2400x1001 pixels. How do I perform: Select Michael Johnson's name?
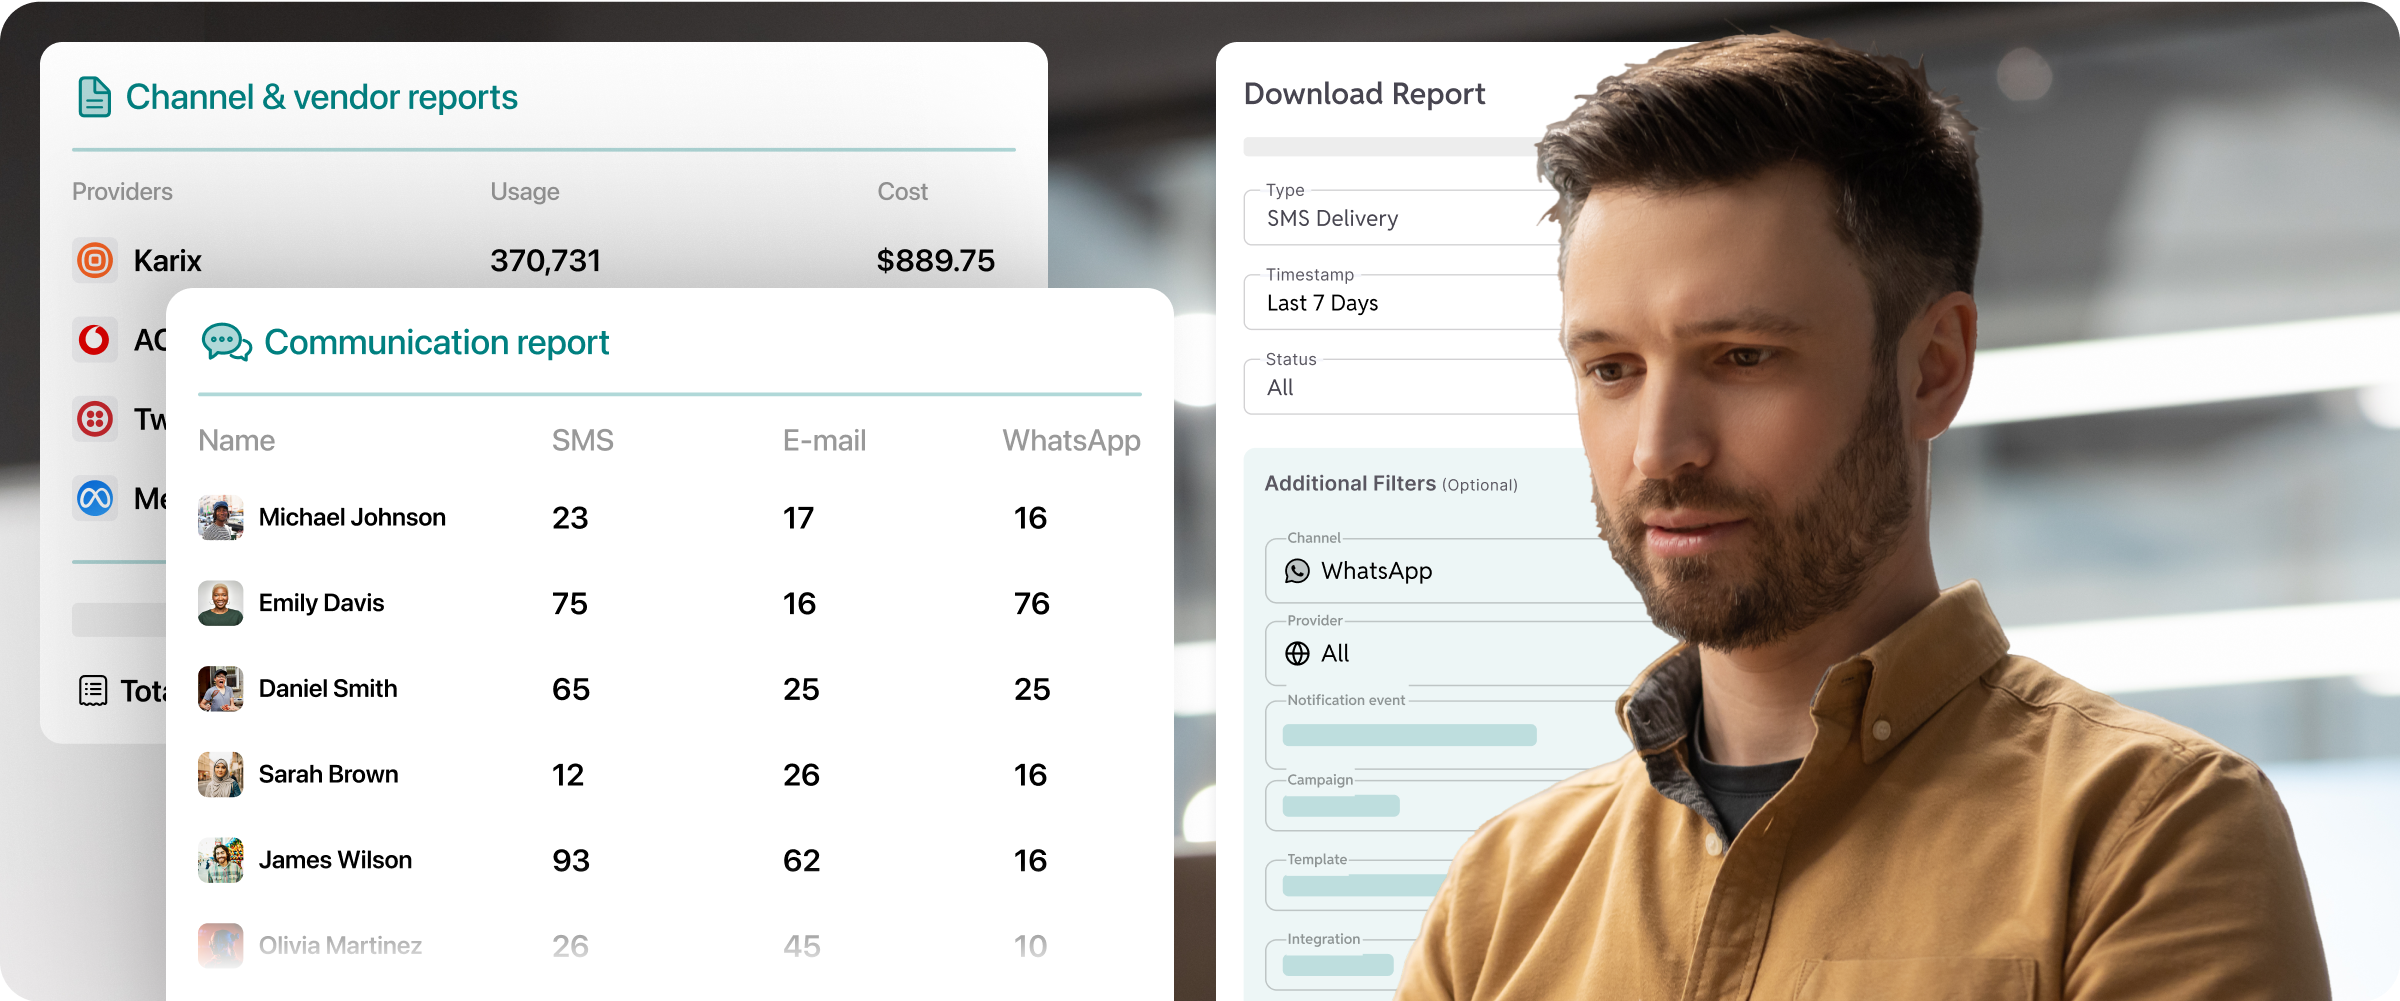(352, 517)
